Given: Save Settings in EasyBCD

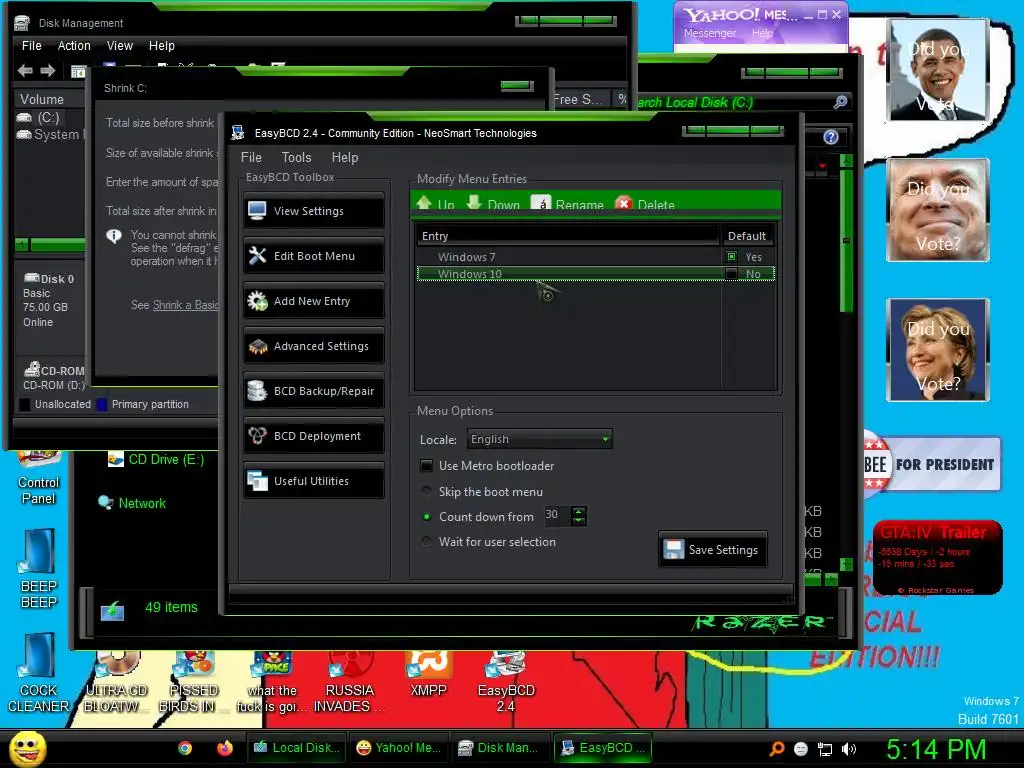Looking at the screenshot, I should [x=712, y=550].
